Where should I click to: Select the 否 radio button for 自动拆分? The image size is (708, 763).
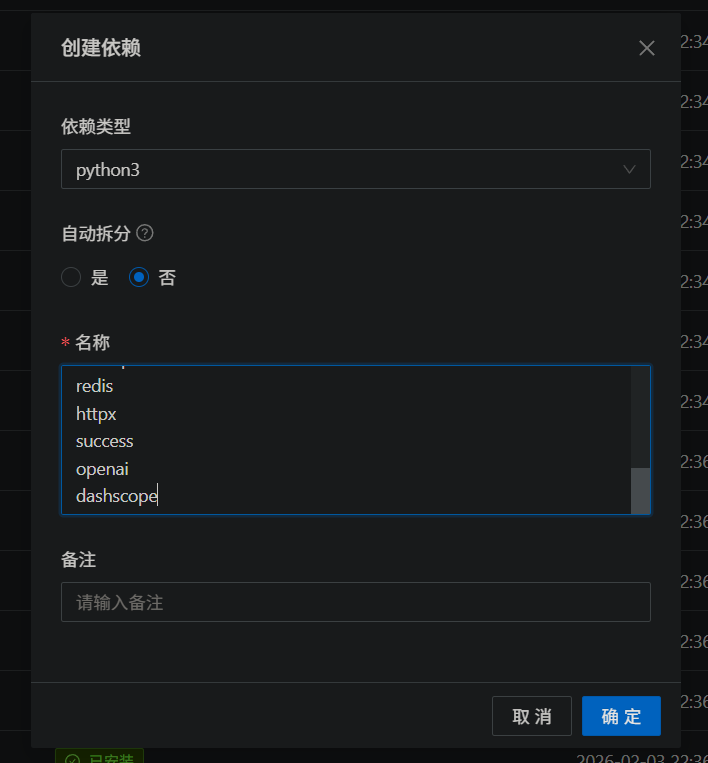[139, 277]
